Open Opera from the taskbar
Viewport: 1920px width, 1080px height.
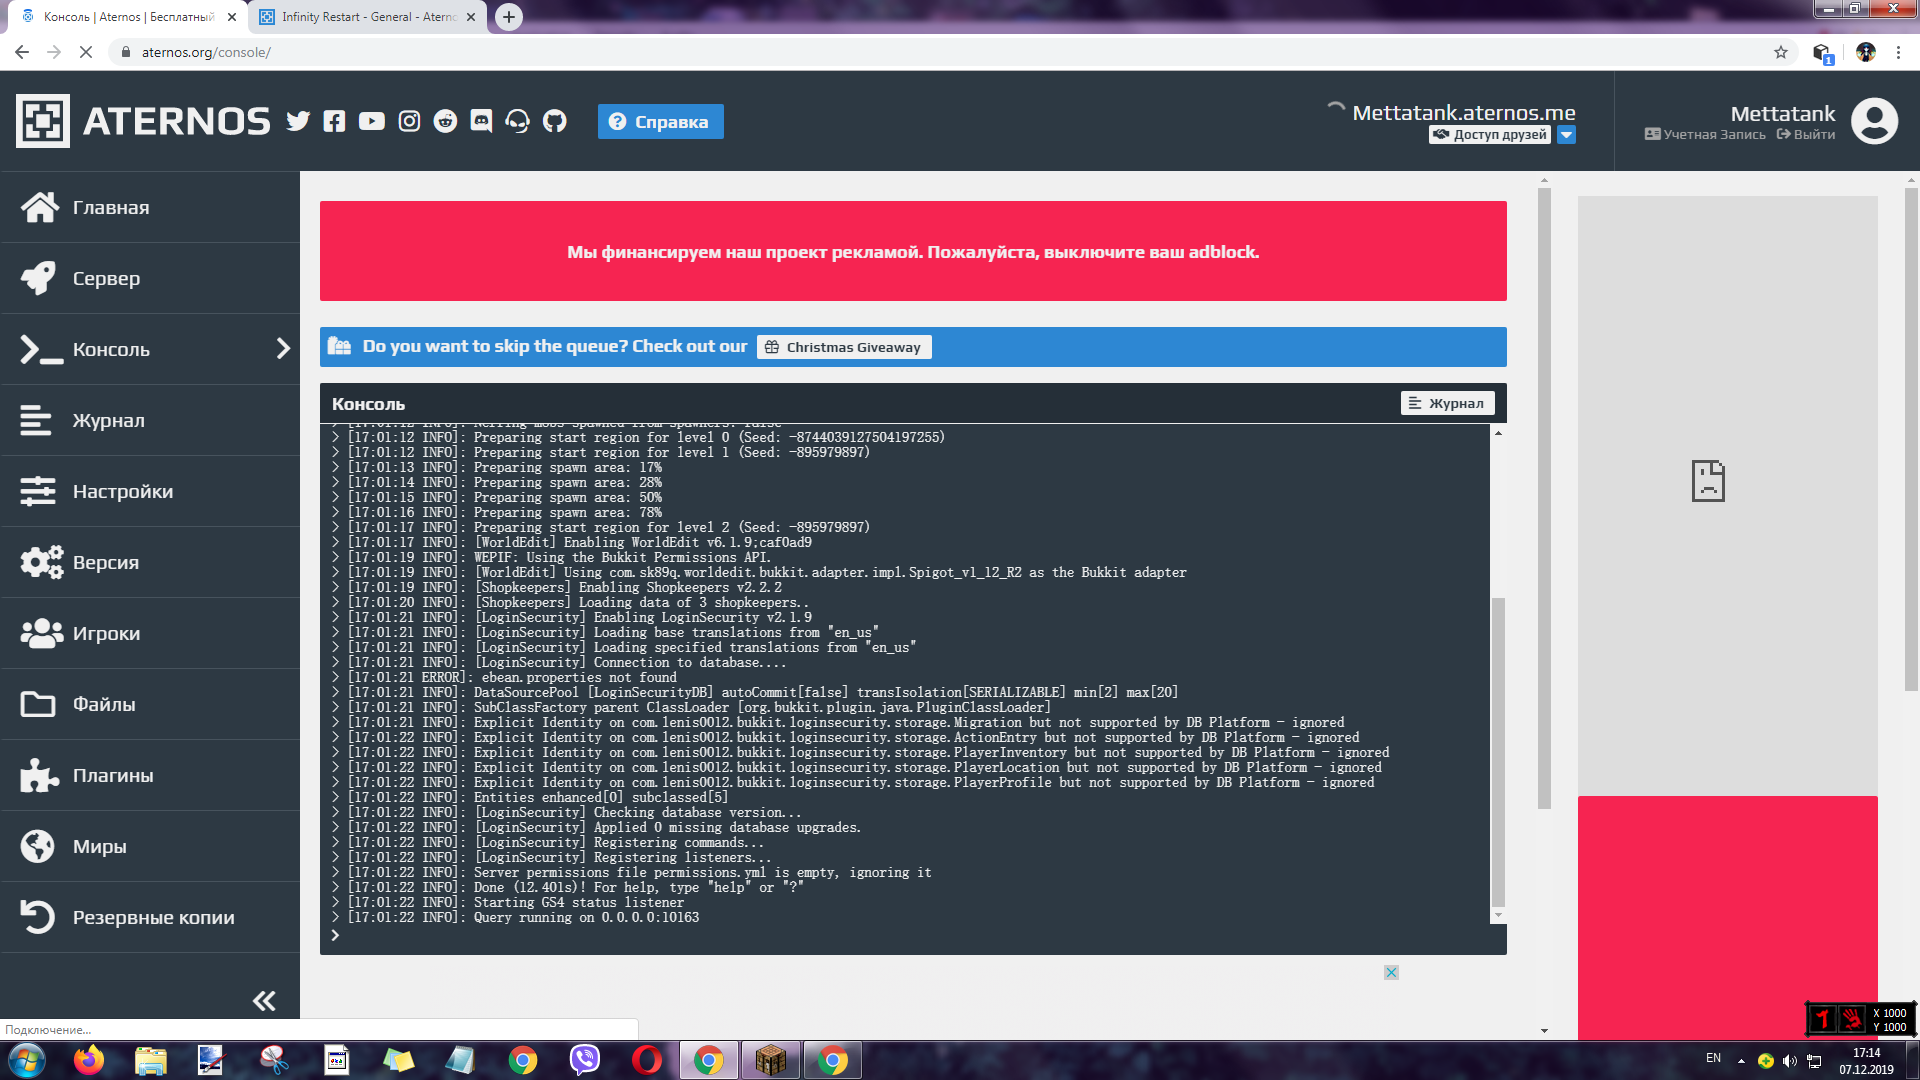647,1060
